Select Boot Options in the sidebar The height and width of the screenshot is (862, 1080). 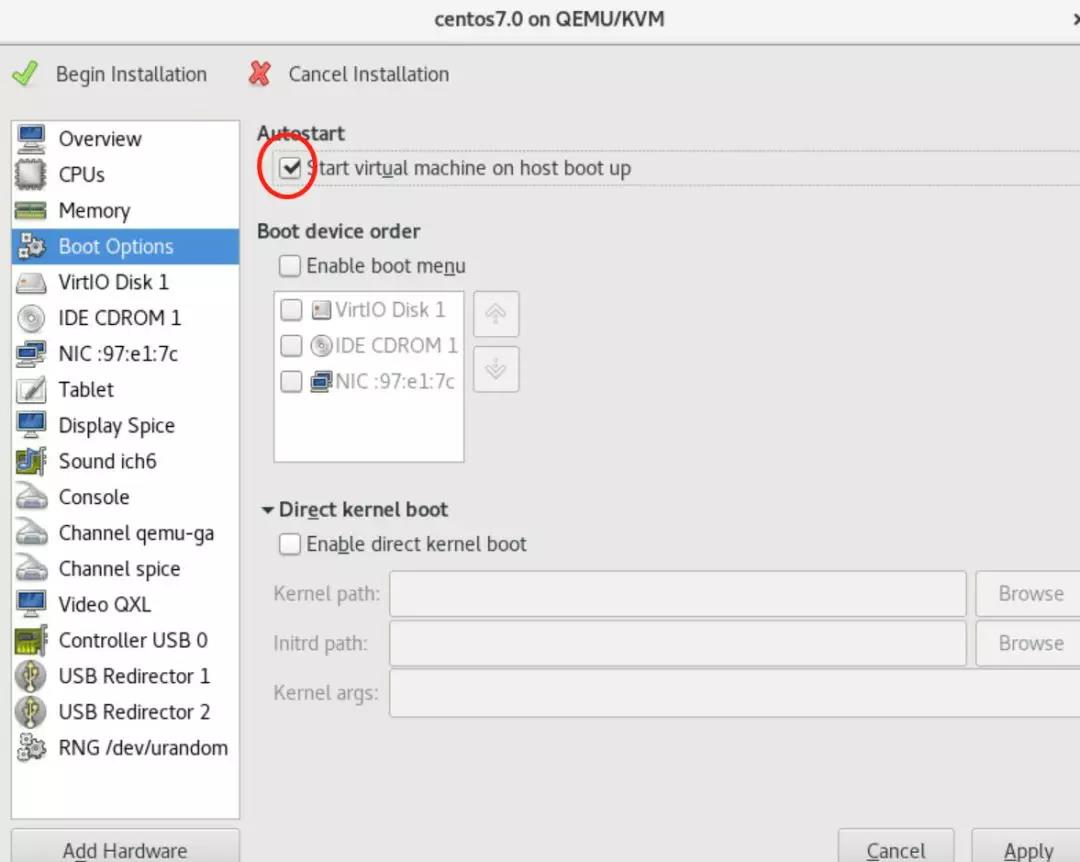(x=125, y=246)
